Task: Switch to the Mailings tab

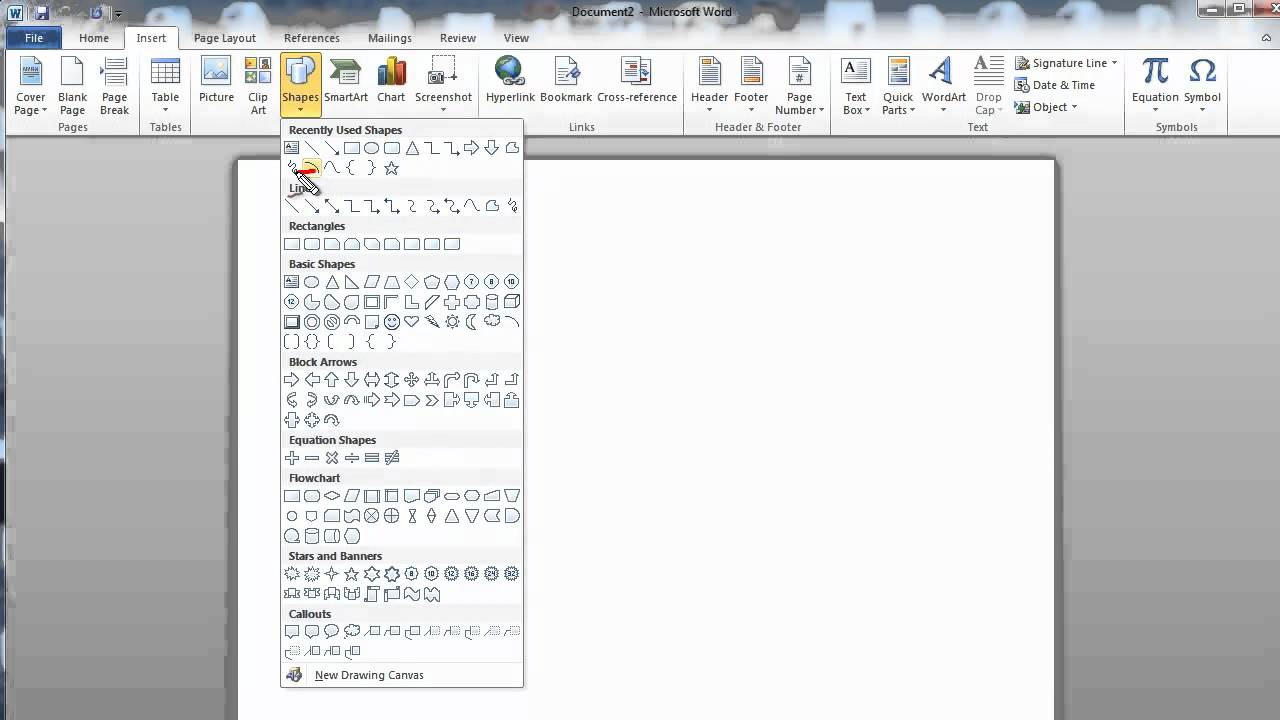Action: [x=389, y=37]
